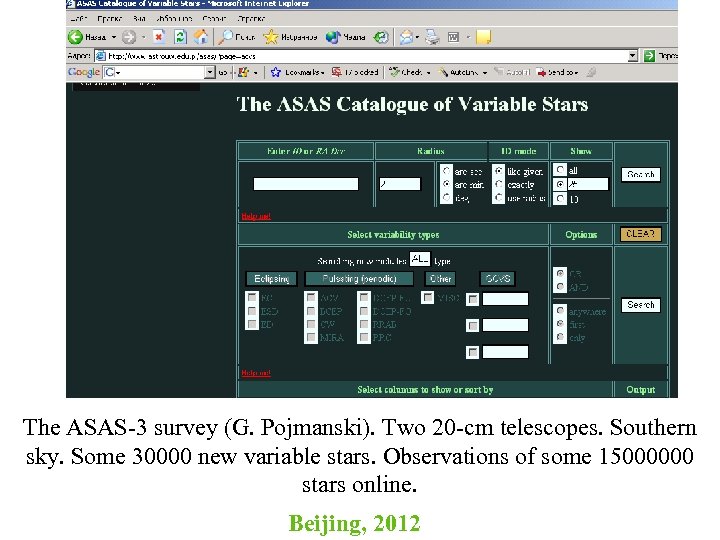This screenshot has height=540, width=720.
Task: Tick the MISC checkbox under Other
Action: pyautogui.click(x=428, y=298)
